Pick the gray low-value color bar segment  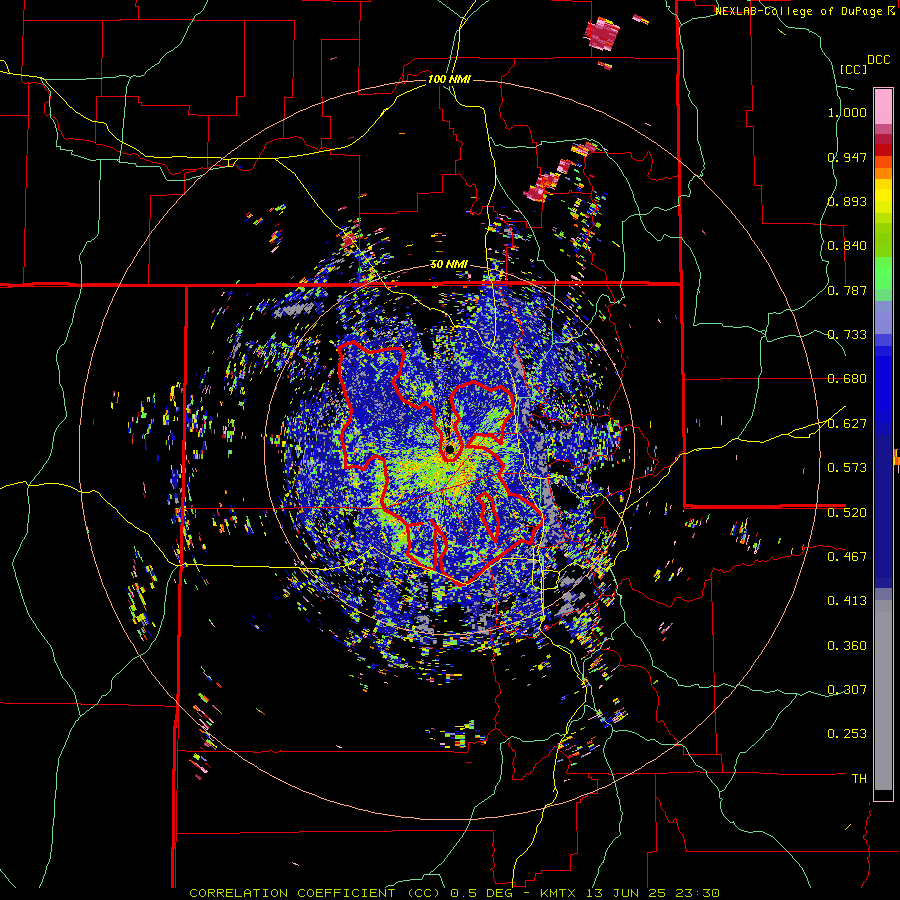click(883, 695)
